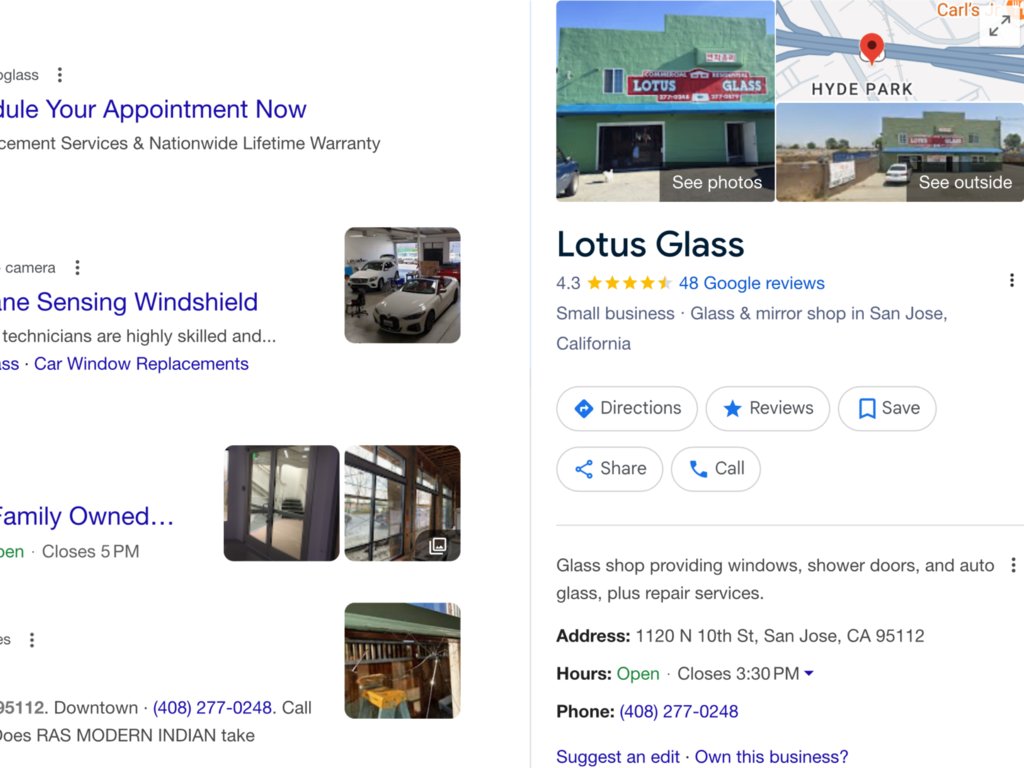Open the three-dot menu next to camera result
Screen dimensions: 1024x768
point(78,268)
